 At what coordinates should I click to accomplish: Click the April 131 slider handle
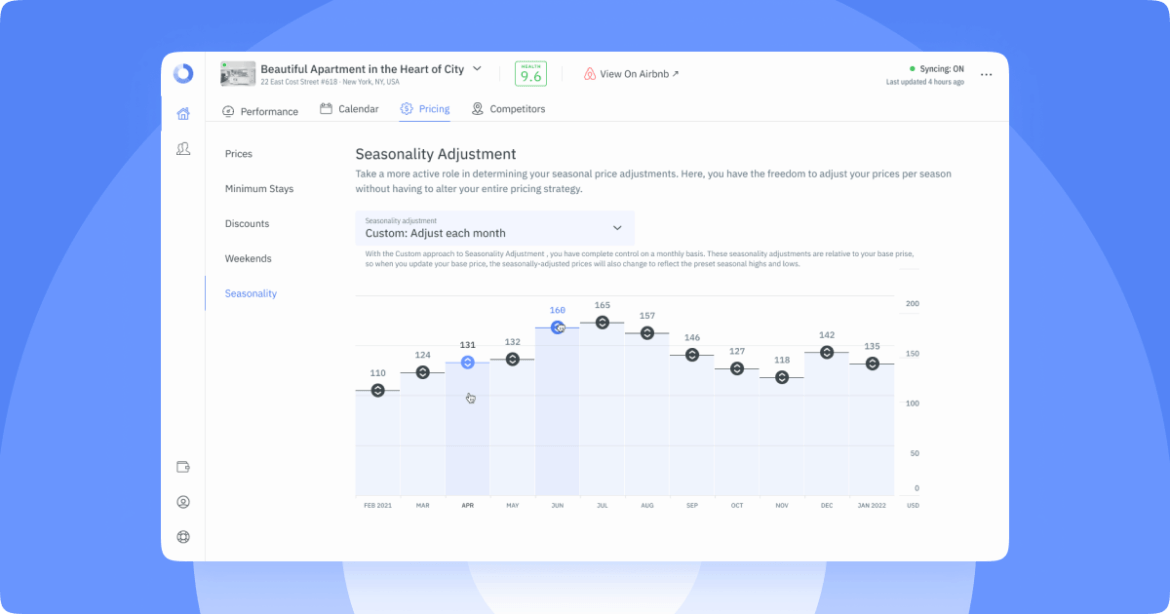coord(467,362)
